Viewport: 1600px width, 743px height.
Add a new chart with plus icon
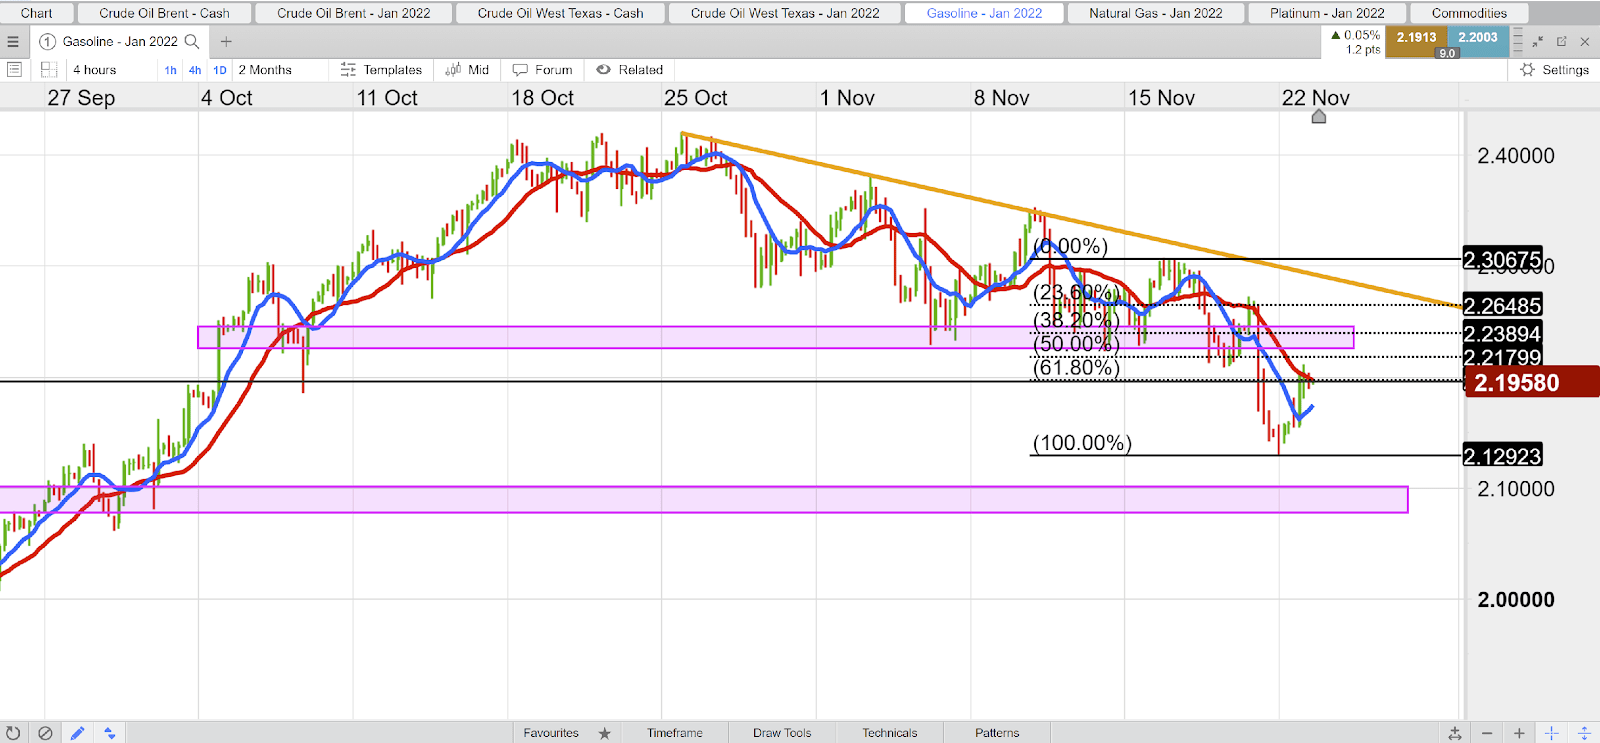226,42
